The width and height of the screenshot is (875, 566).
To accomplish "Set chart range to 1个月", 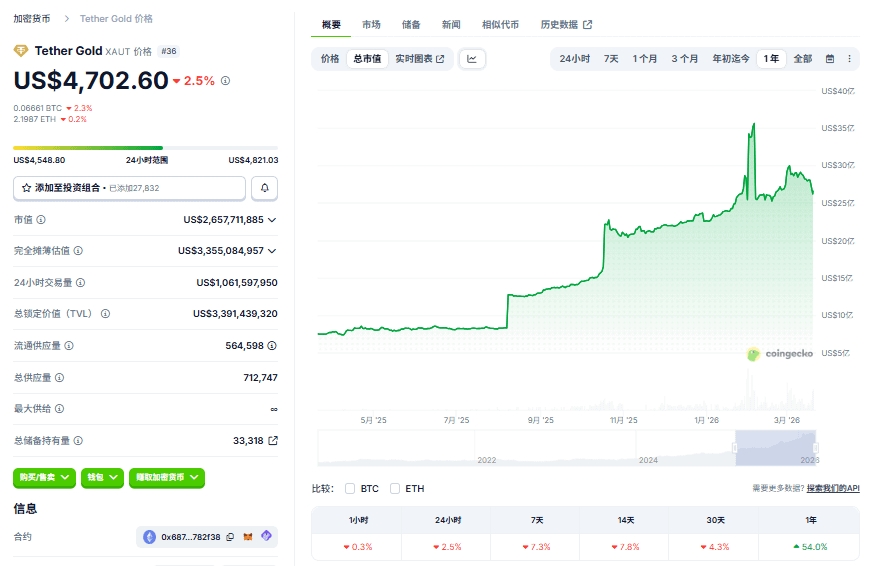I will [645, 59].
